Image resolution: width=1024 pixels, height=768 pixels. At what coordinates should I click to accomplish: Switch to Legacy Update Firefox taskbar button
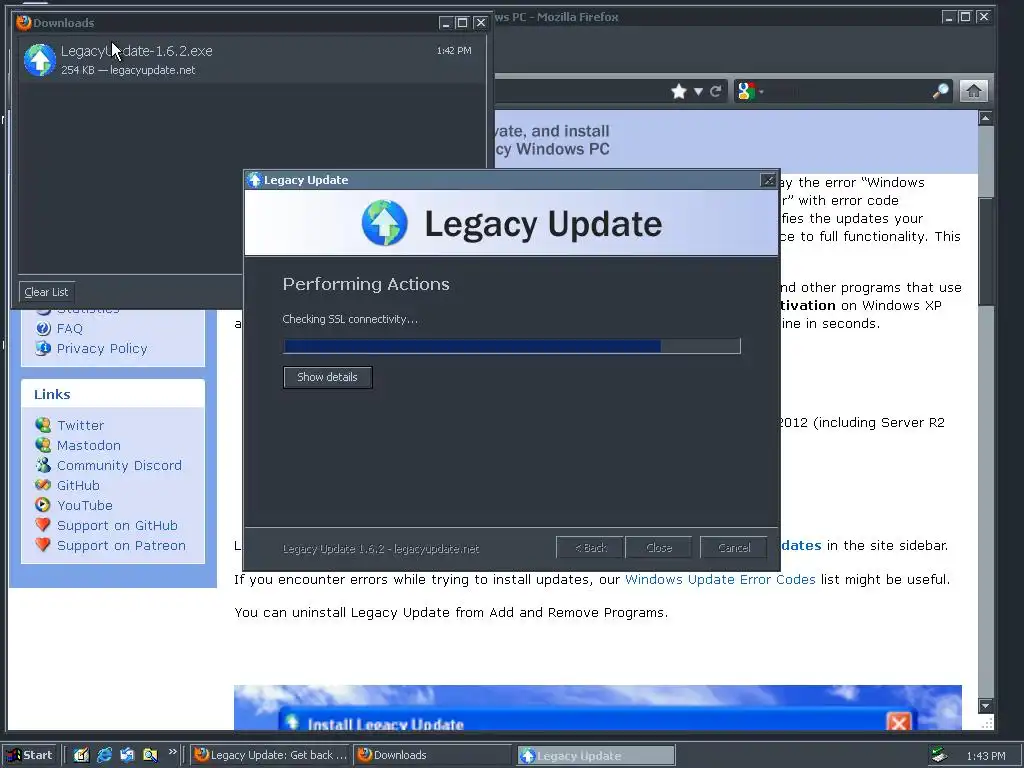point(270,755)
